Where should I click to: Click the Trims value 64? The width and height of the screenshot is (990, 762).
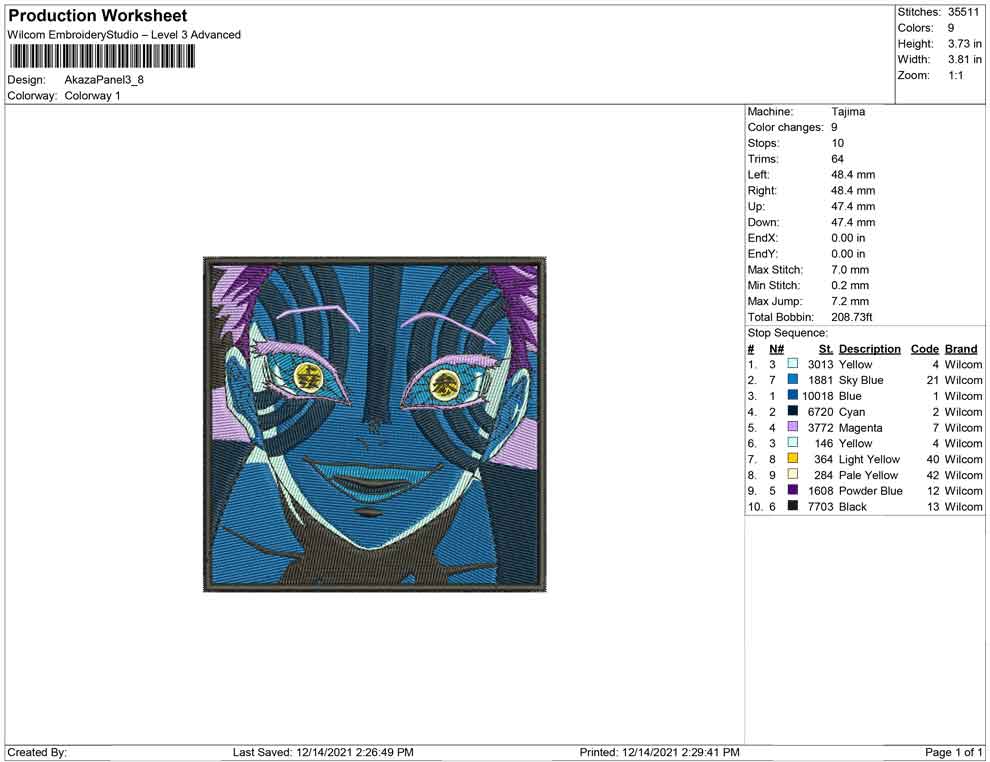click(837, 159)
